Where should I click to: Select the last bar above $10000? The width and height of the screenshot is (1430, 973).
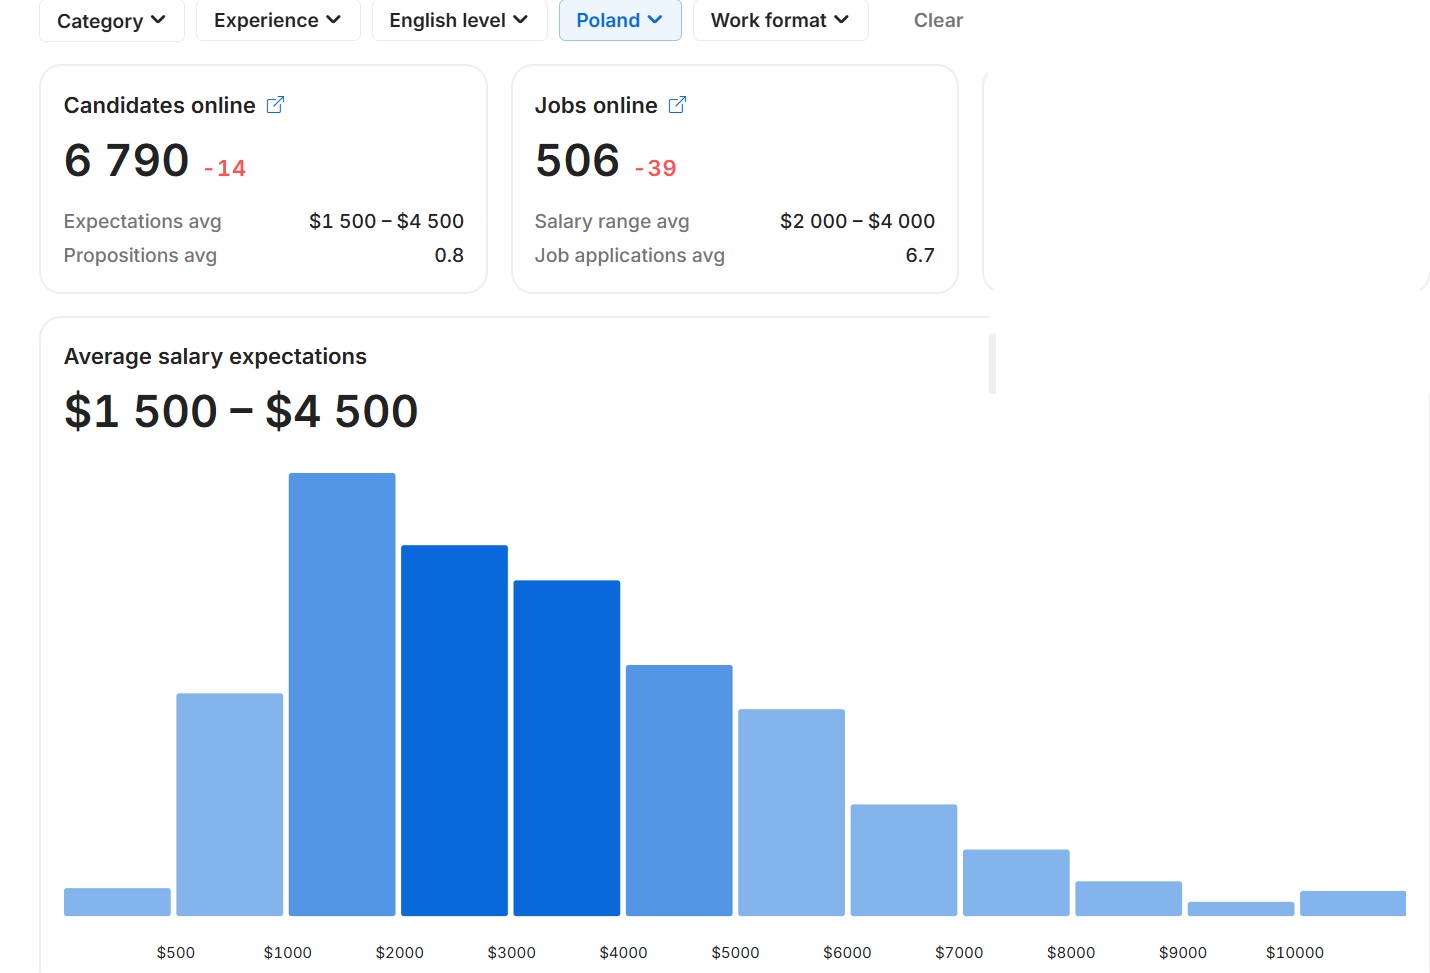[1352, 903]
